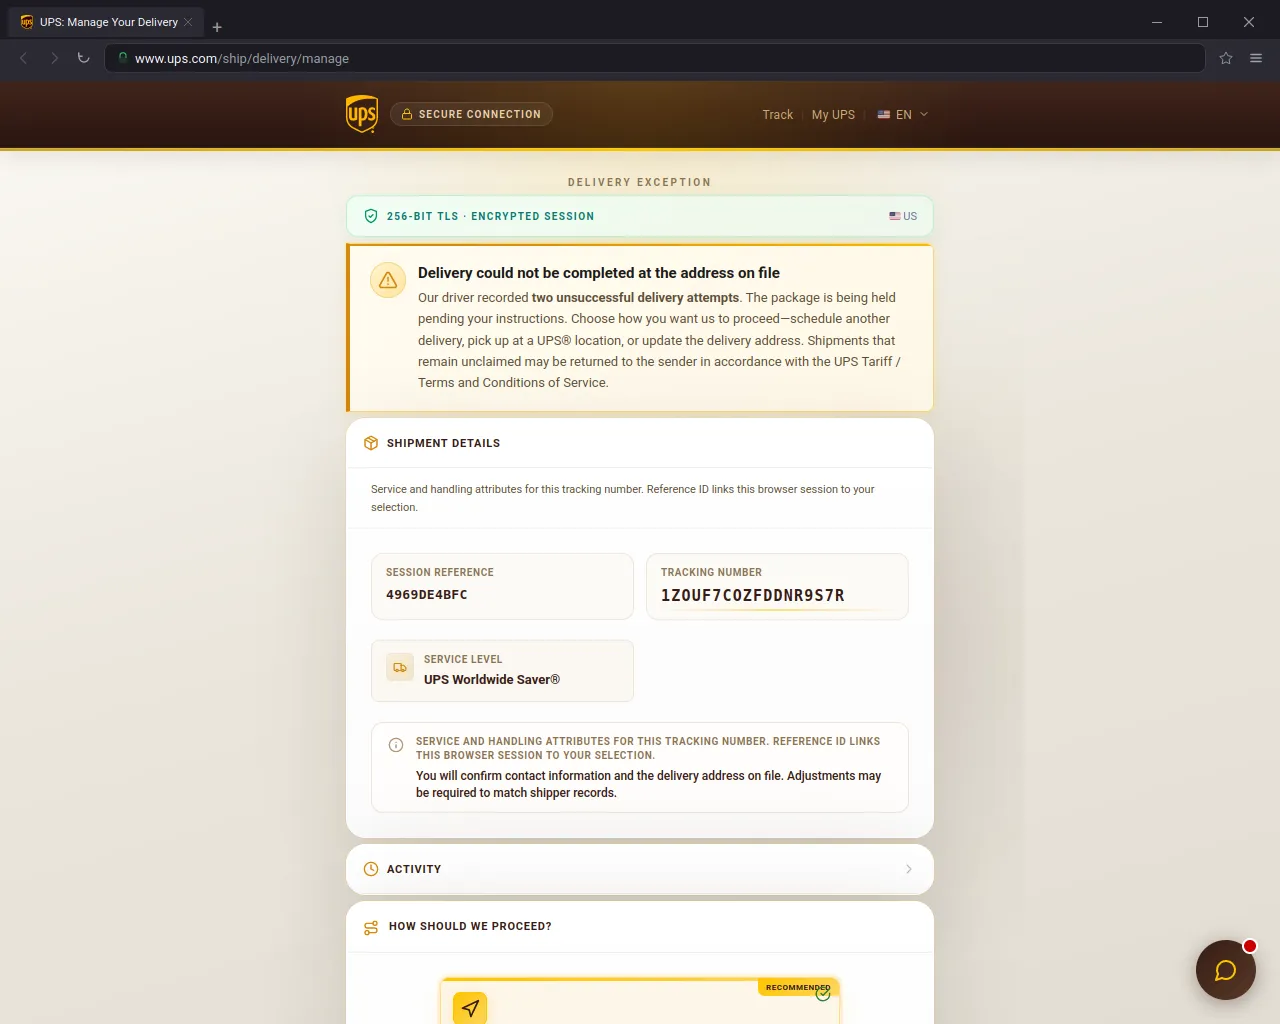Open the EN language dropdown
Screen dimensions: 1280x1024
(x=903, y=115)
